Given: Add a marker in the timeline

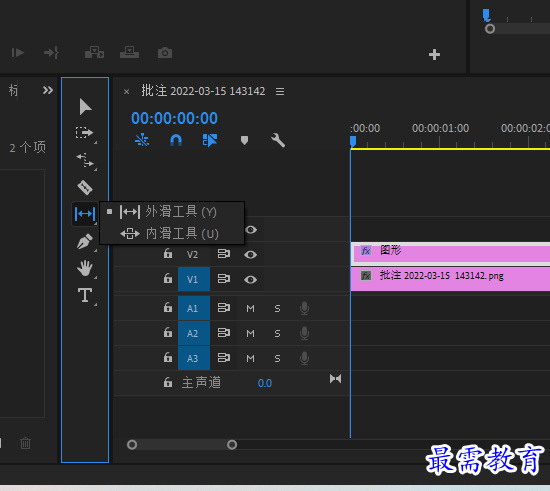Looking at the screenshot, I should point(244,140).
